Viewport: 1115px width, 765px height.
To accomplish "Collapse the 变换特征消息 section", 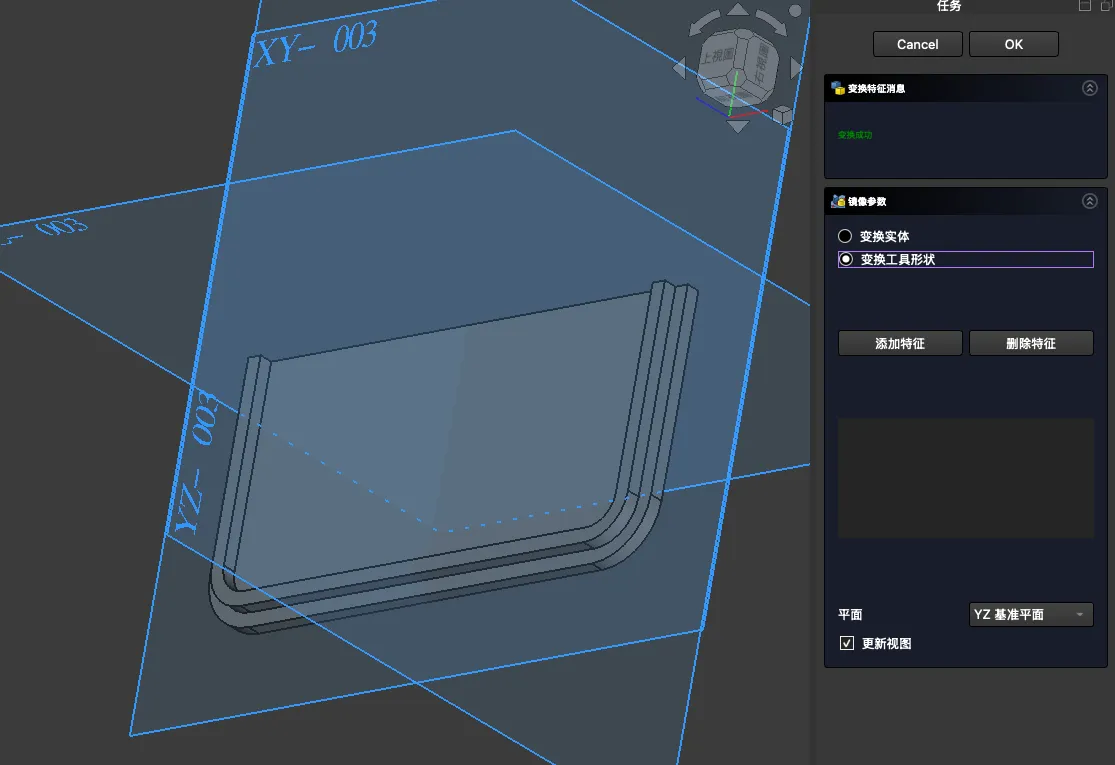I will tap(1090, 88).
